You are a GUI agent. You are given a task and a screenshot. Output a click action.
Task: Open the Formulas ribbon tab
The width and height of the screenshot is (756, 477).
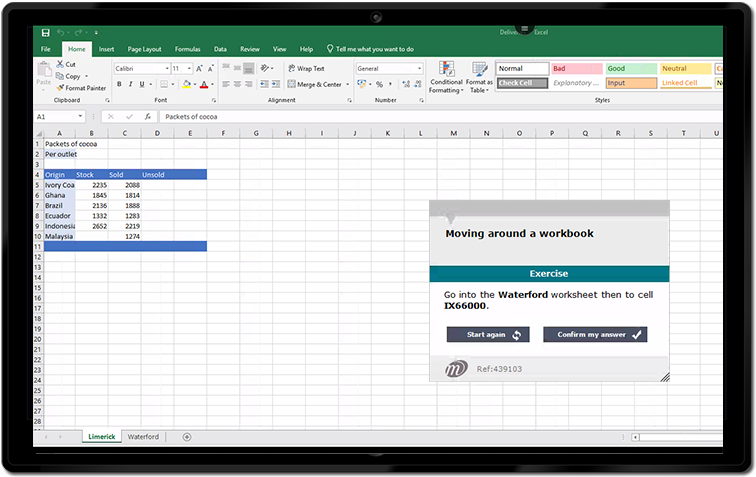pos(187,49)
